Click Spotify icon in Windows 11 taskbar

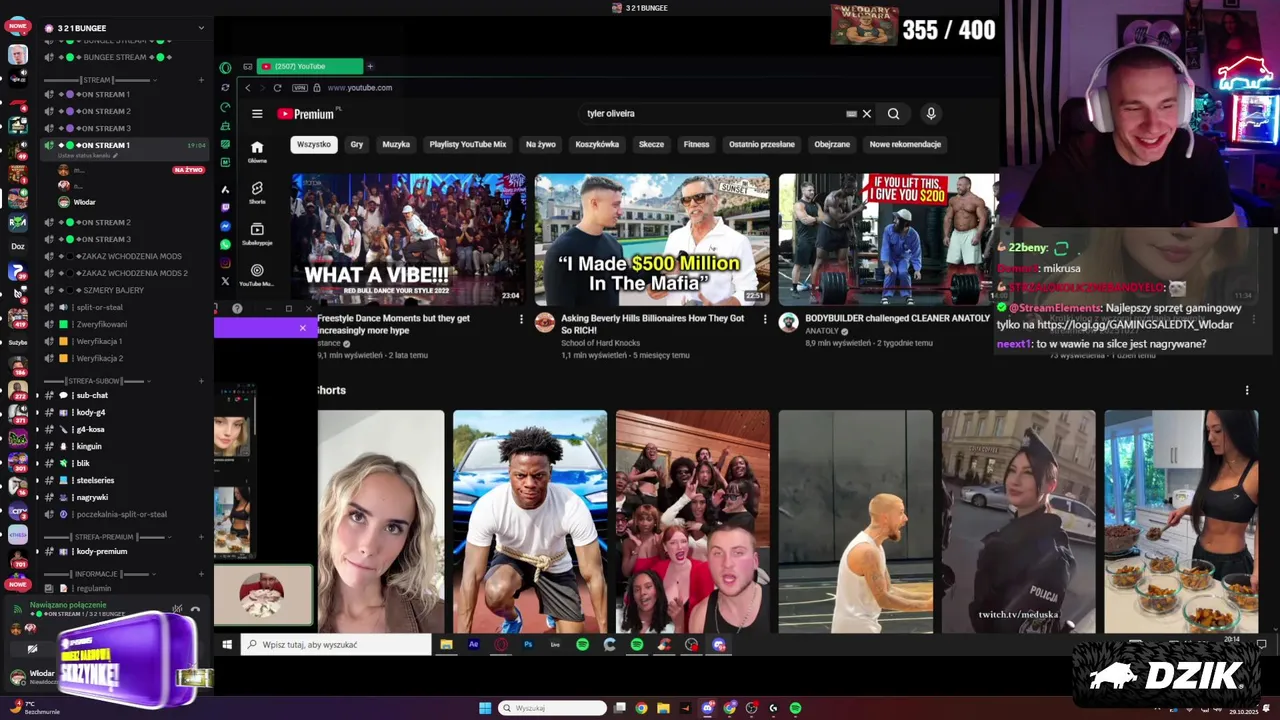(x=795, y=708)
